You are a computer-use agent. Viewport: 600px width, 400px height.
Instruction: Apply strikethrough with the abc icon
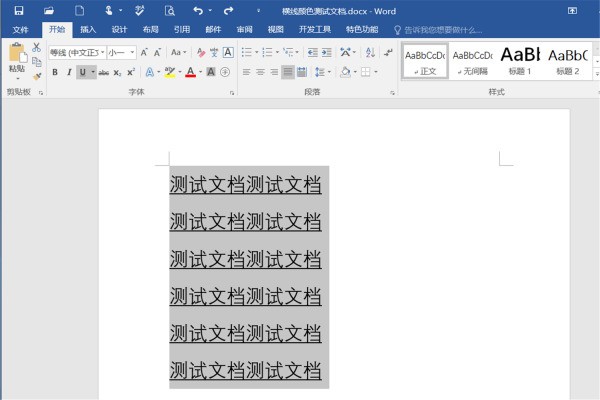pos(103,72)
